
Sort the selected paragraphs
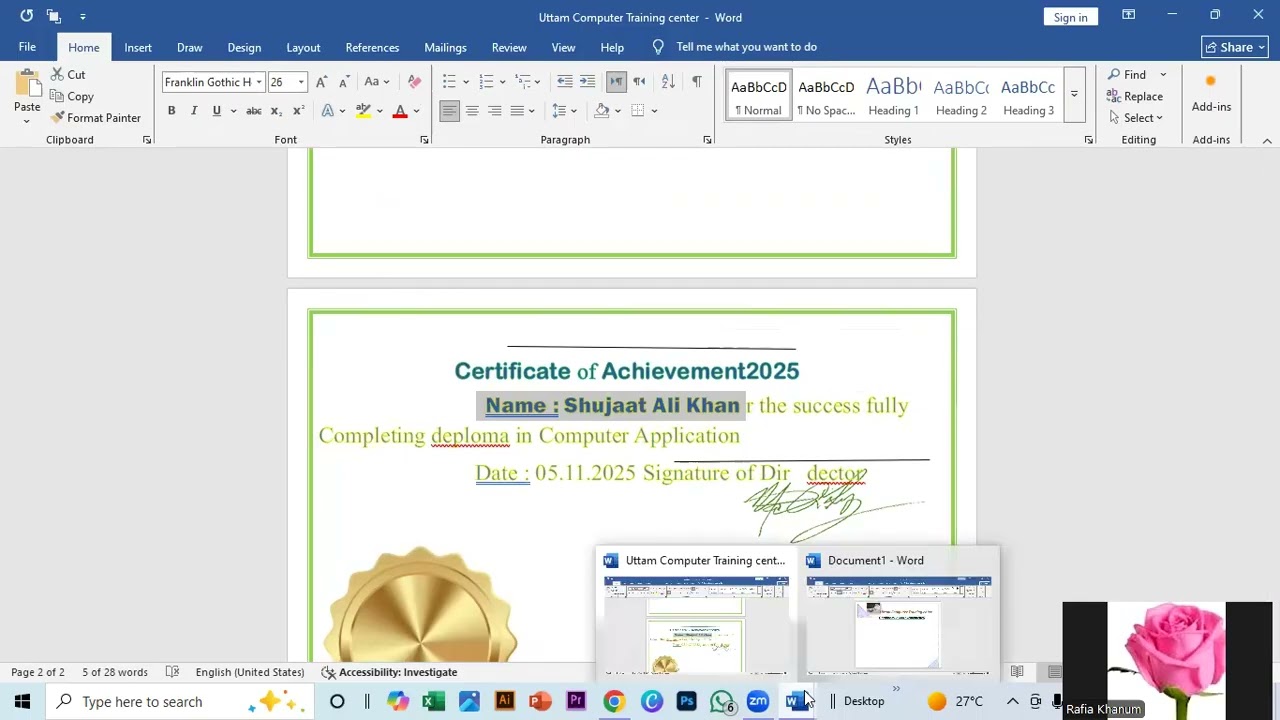coord(668,82)
